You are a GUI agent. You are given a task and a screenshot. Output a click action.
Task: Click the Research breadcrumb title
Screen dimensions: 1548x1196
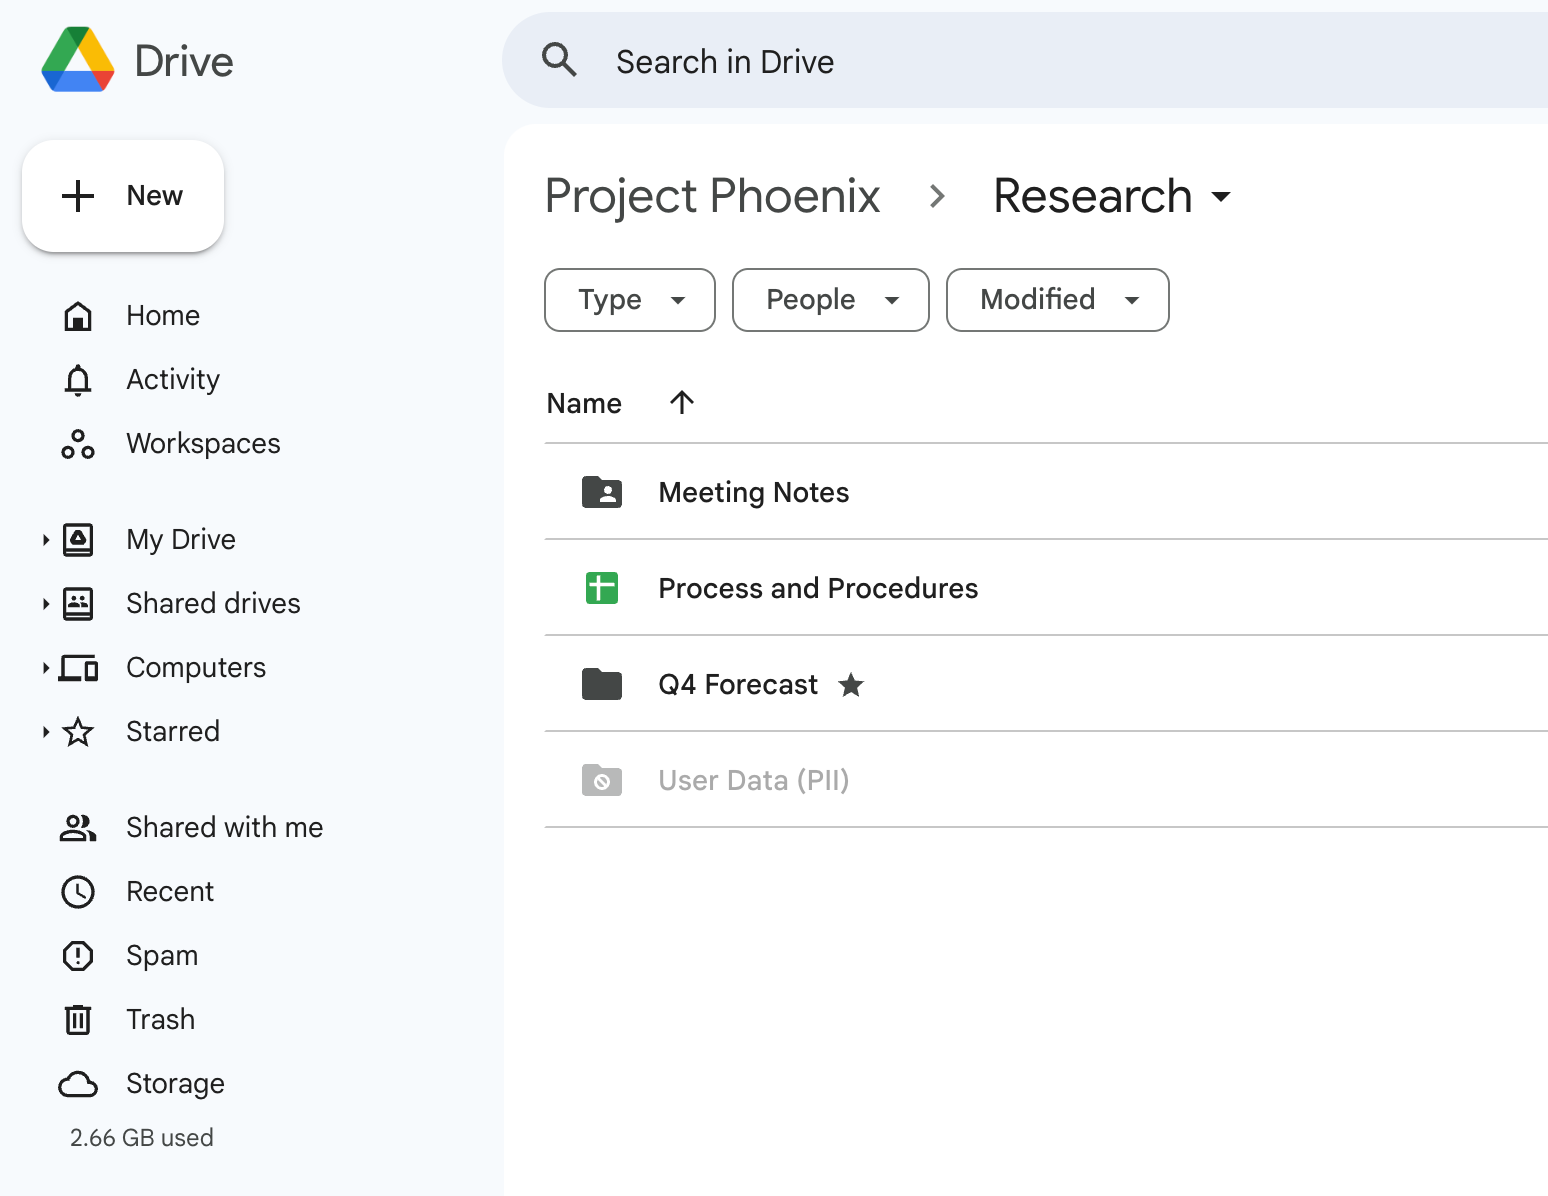tap(1092, 196)
